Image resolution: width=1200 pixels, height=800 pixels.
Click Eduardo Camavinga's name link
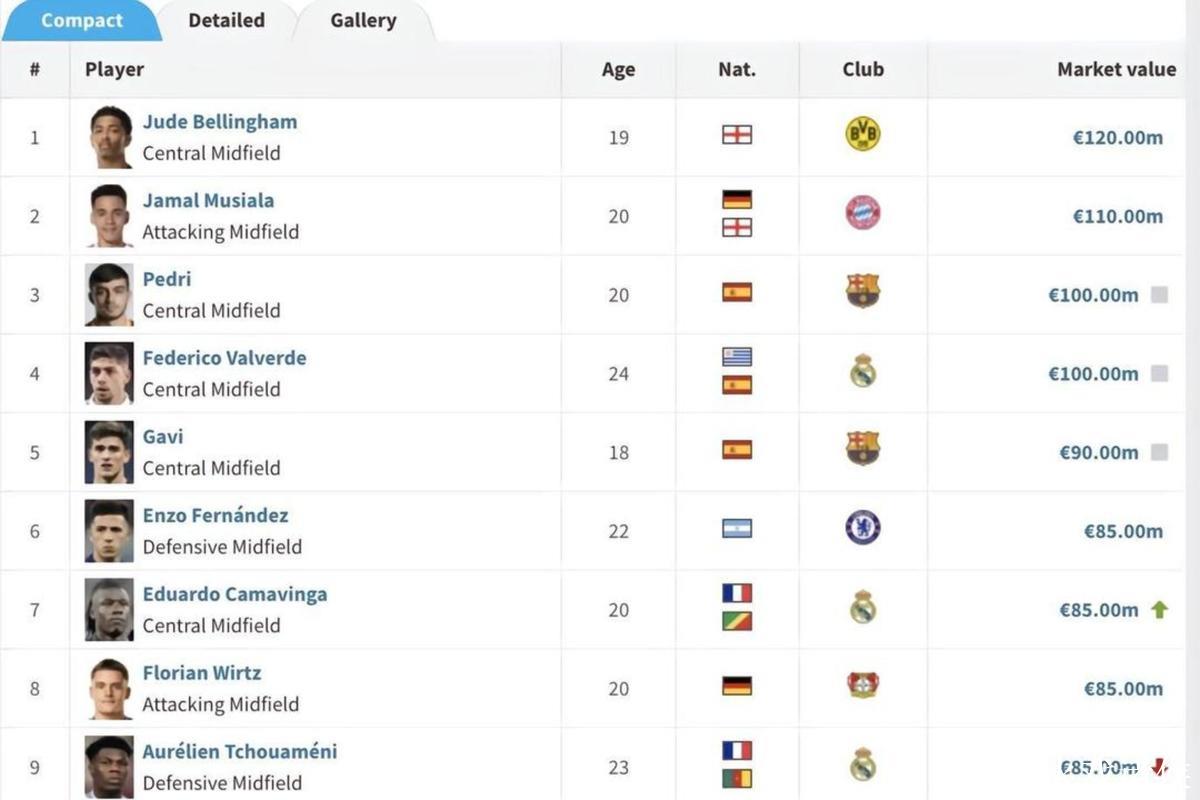[235, 594]
